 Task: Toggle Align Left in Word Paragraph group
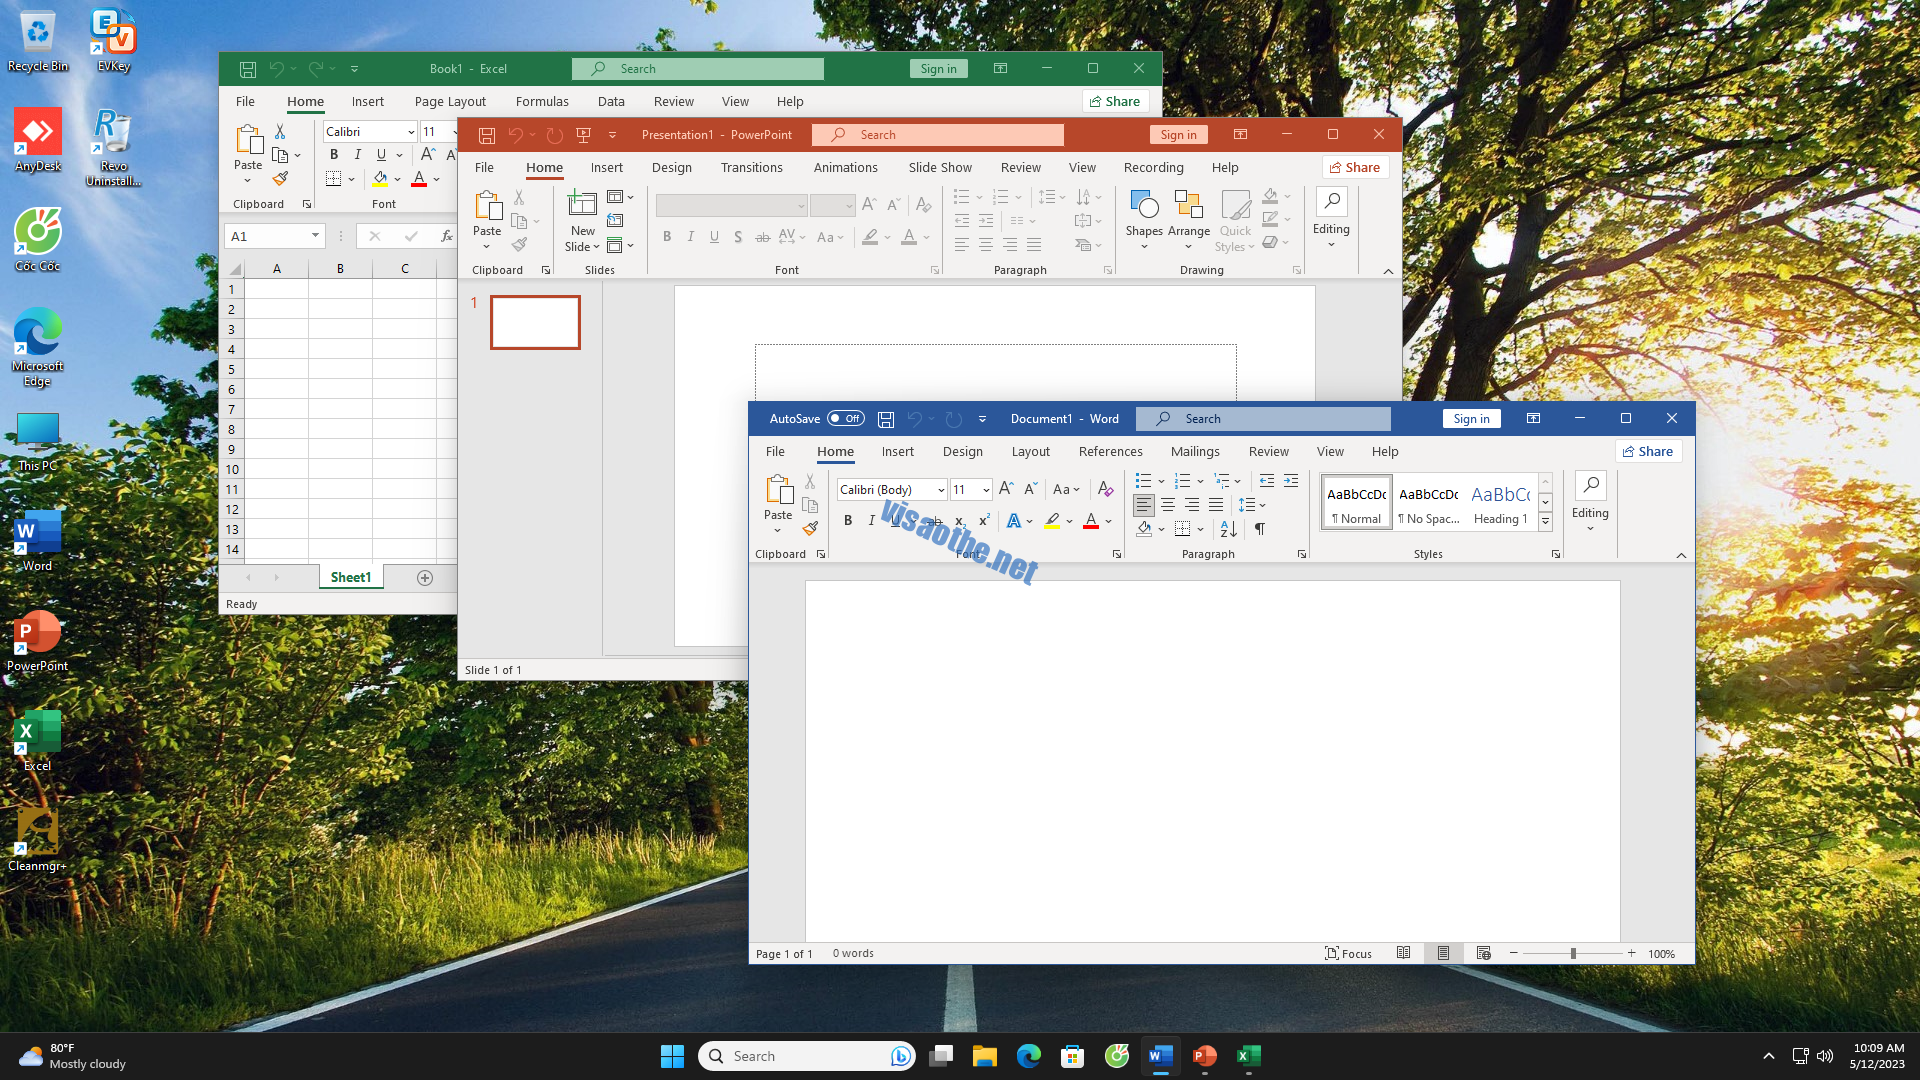click(1144, 505)
